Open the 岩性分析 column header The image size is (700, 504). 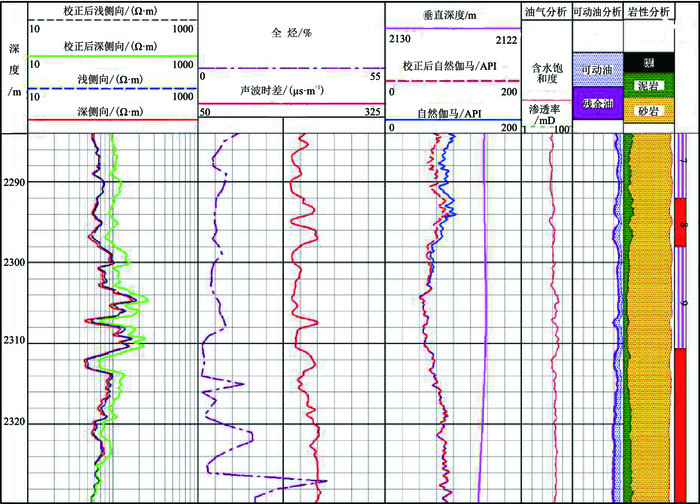pyautogui.click(x=647, y=11)
